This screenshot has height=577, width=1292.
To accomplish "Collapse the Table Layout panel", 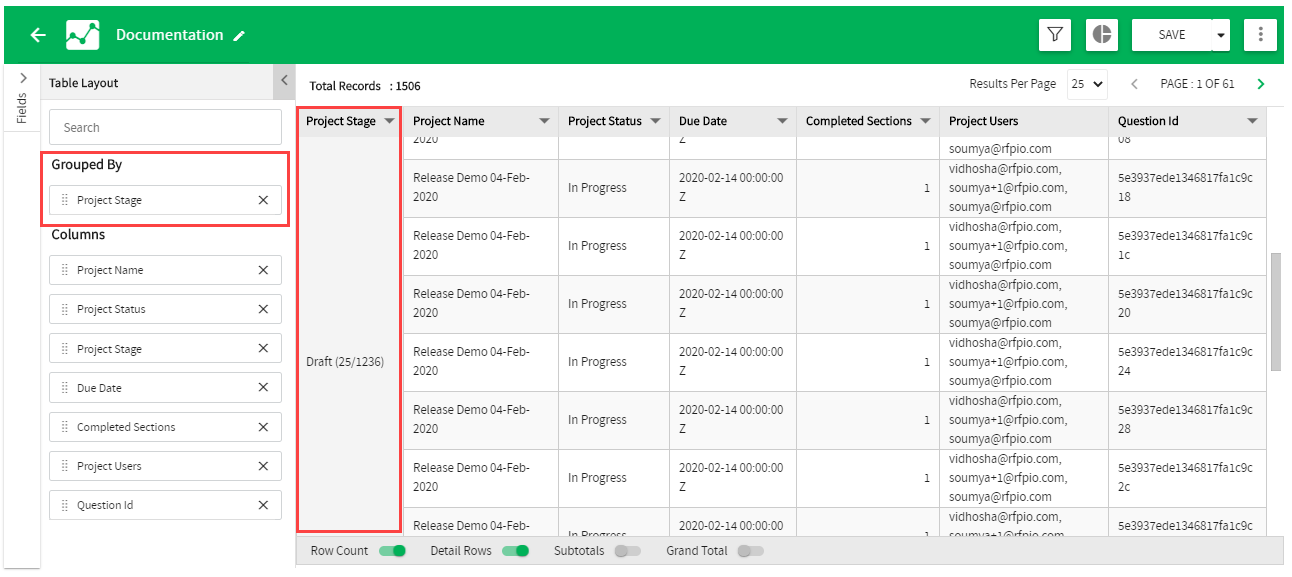I will tap(284, 81).
